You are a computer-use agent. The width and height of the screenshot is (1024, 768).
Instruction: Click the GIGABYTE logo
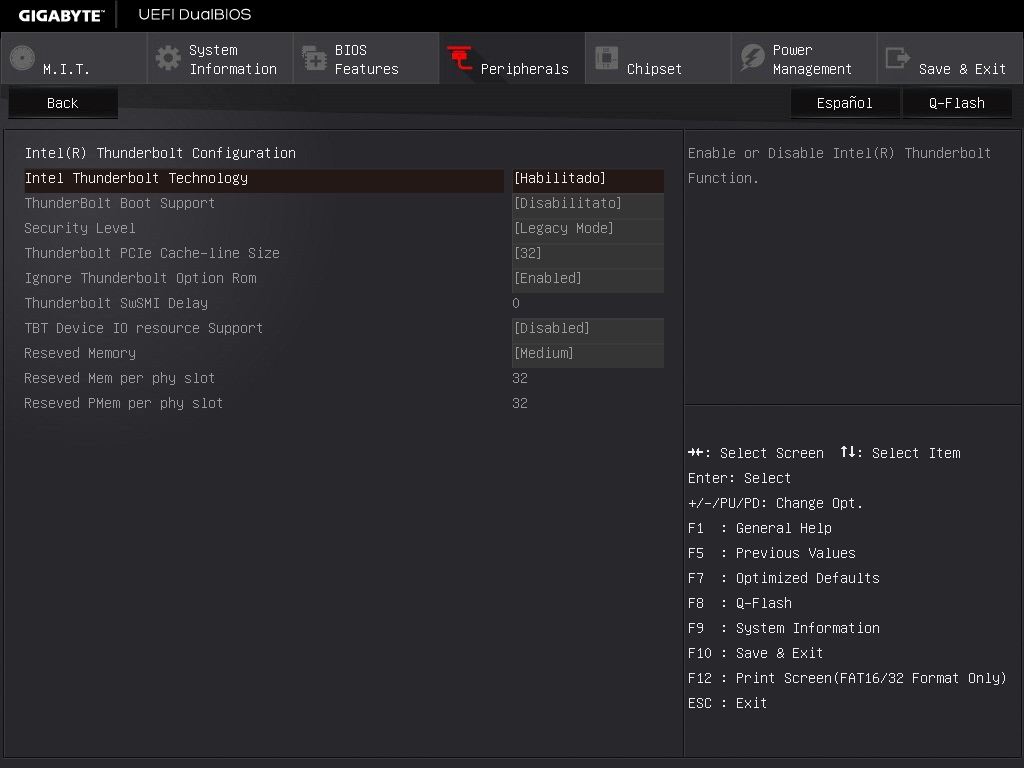pyautogui.click(x=61, y=15)
